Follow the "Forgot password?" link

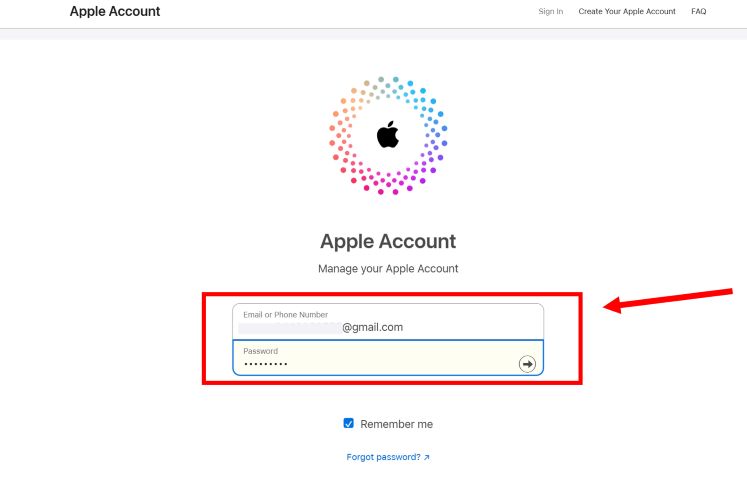(x=383, y=457)
